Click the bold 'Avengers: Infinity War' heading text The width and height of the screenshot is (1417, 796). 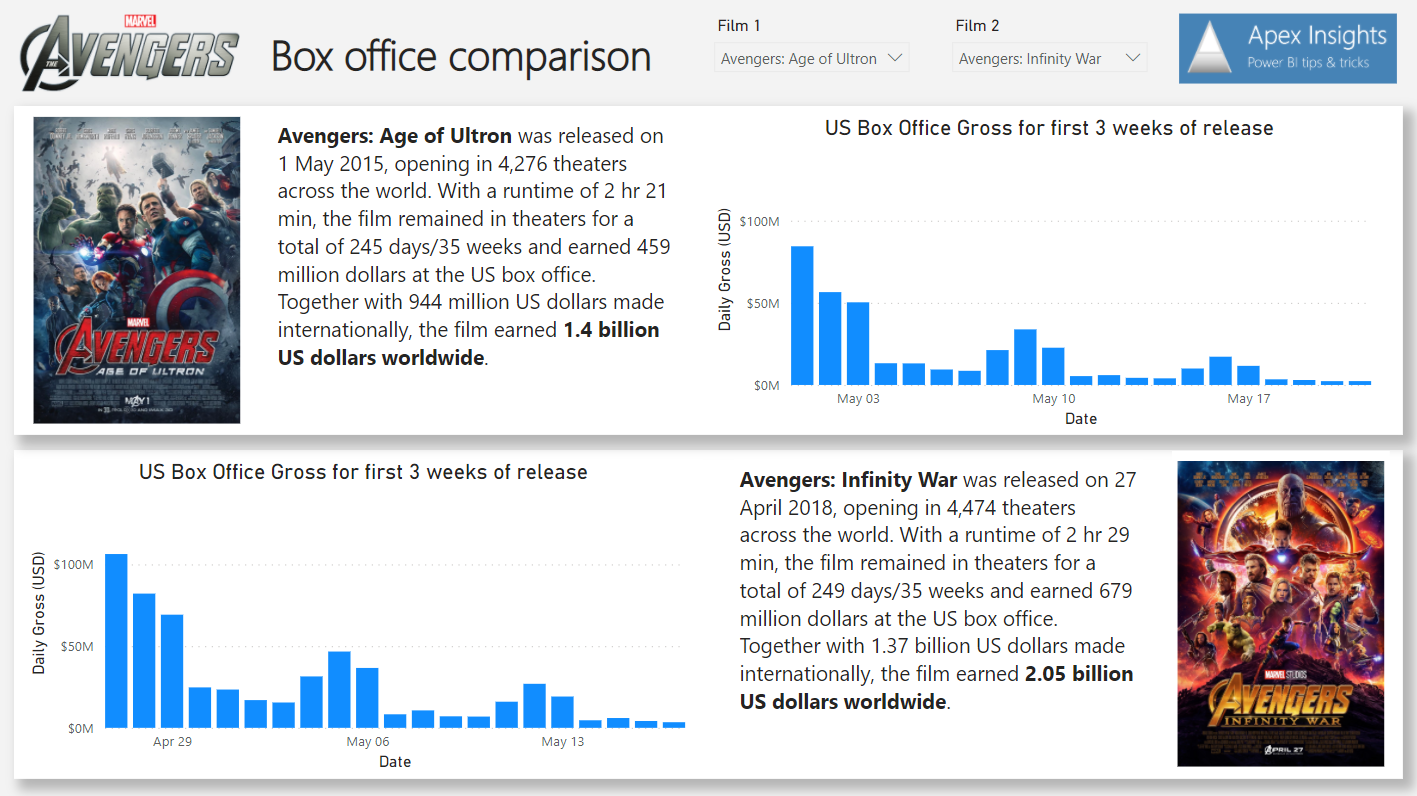tap(848, 480)
